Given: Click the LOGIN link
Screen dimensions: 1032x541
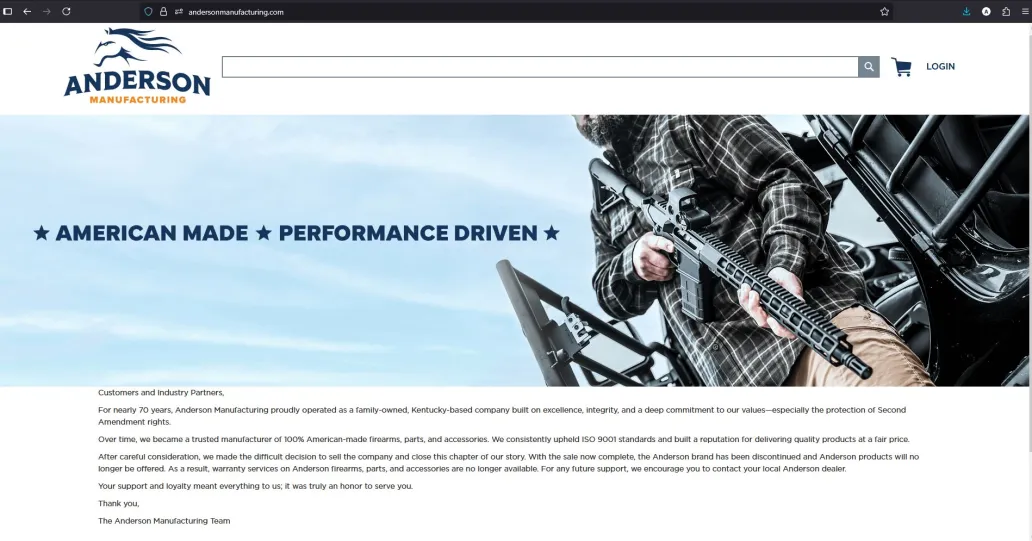Looking at the screenshot, I should [940, 66].
